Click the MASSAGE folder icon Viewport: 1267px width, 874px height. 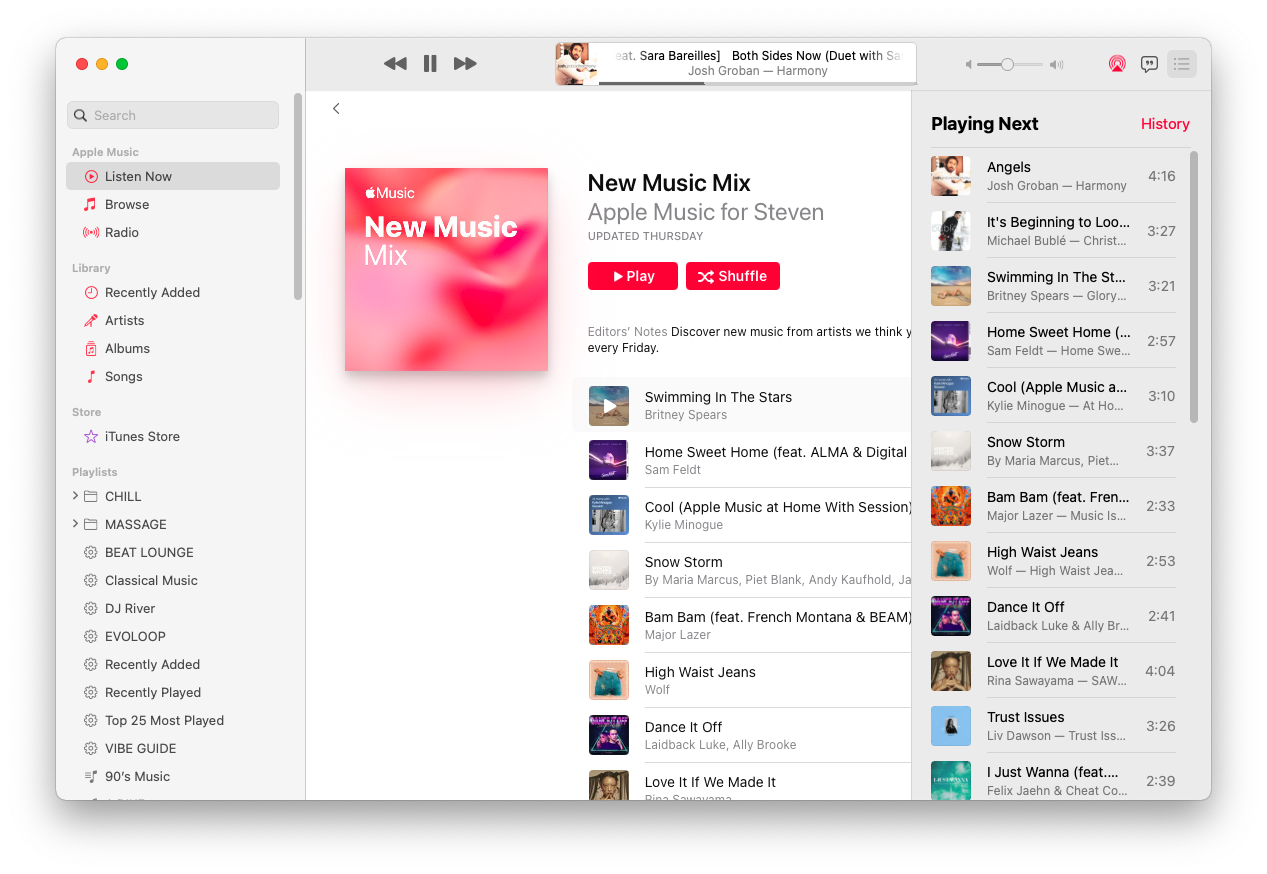91,524
